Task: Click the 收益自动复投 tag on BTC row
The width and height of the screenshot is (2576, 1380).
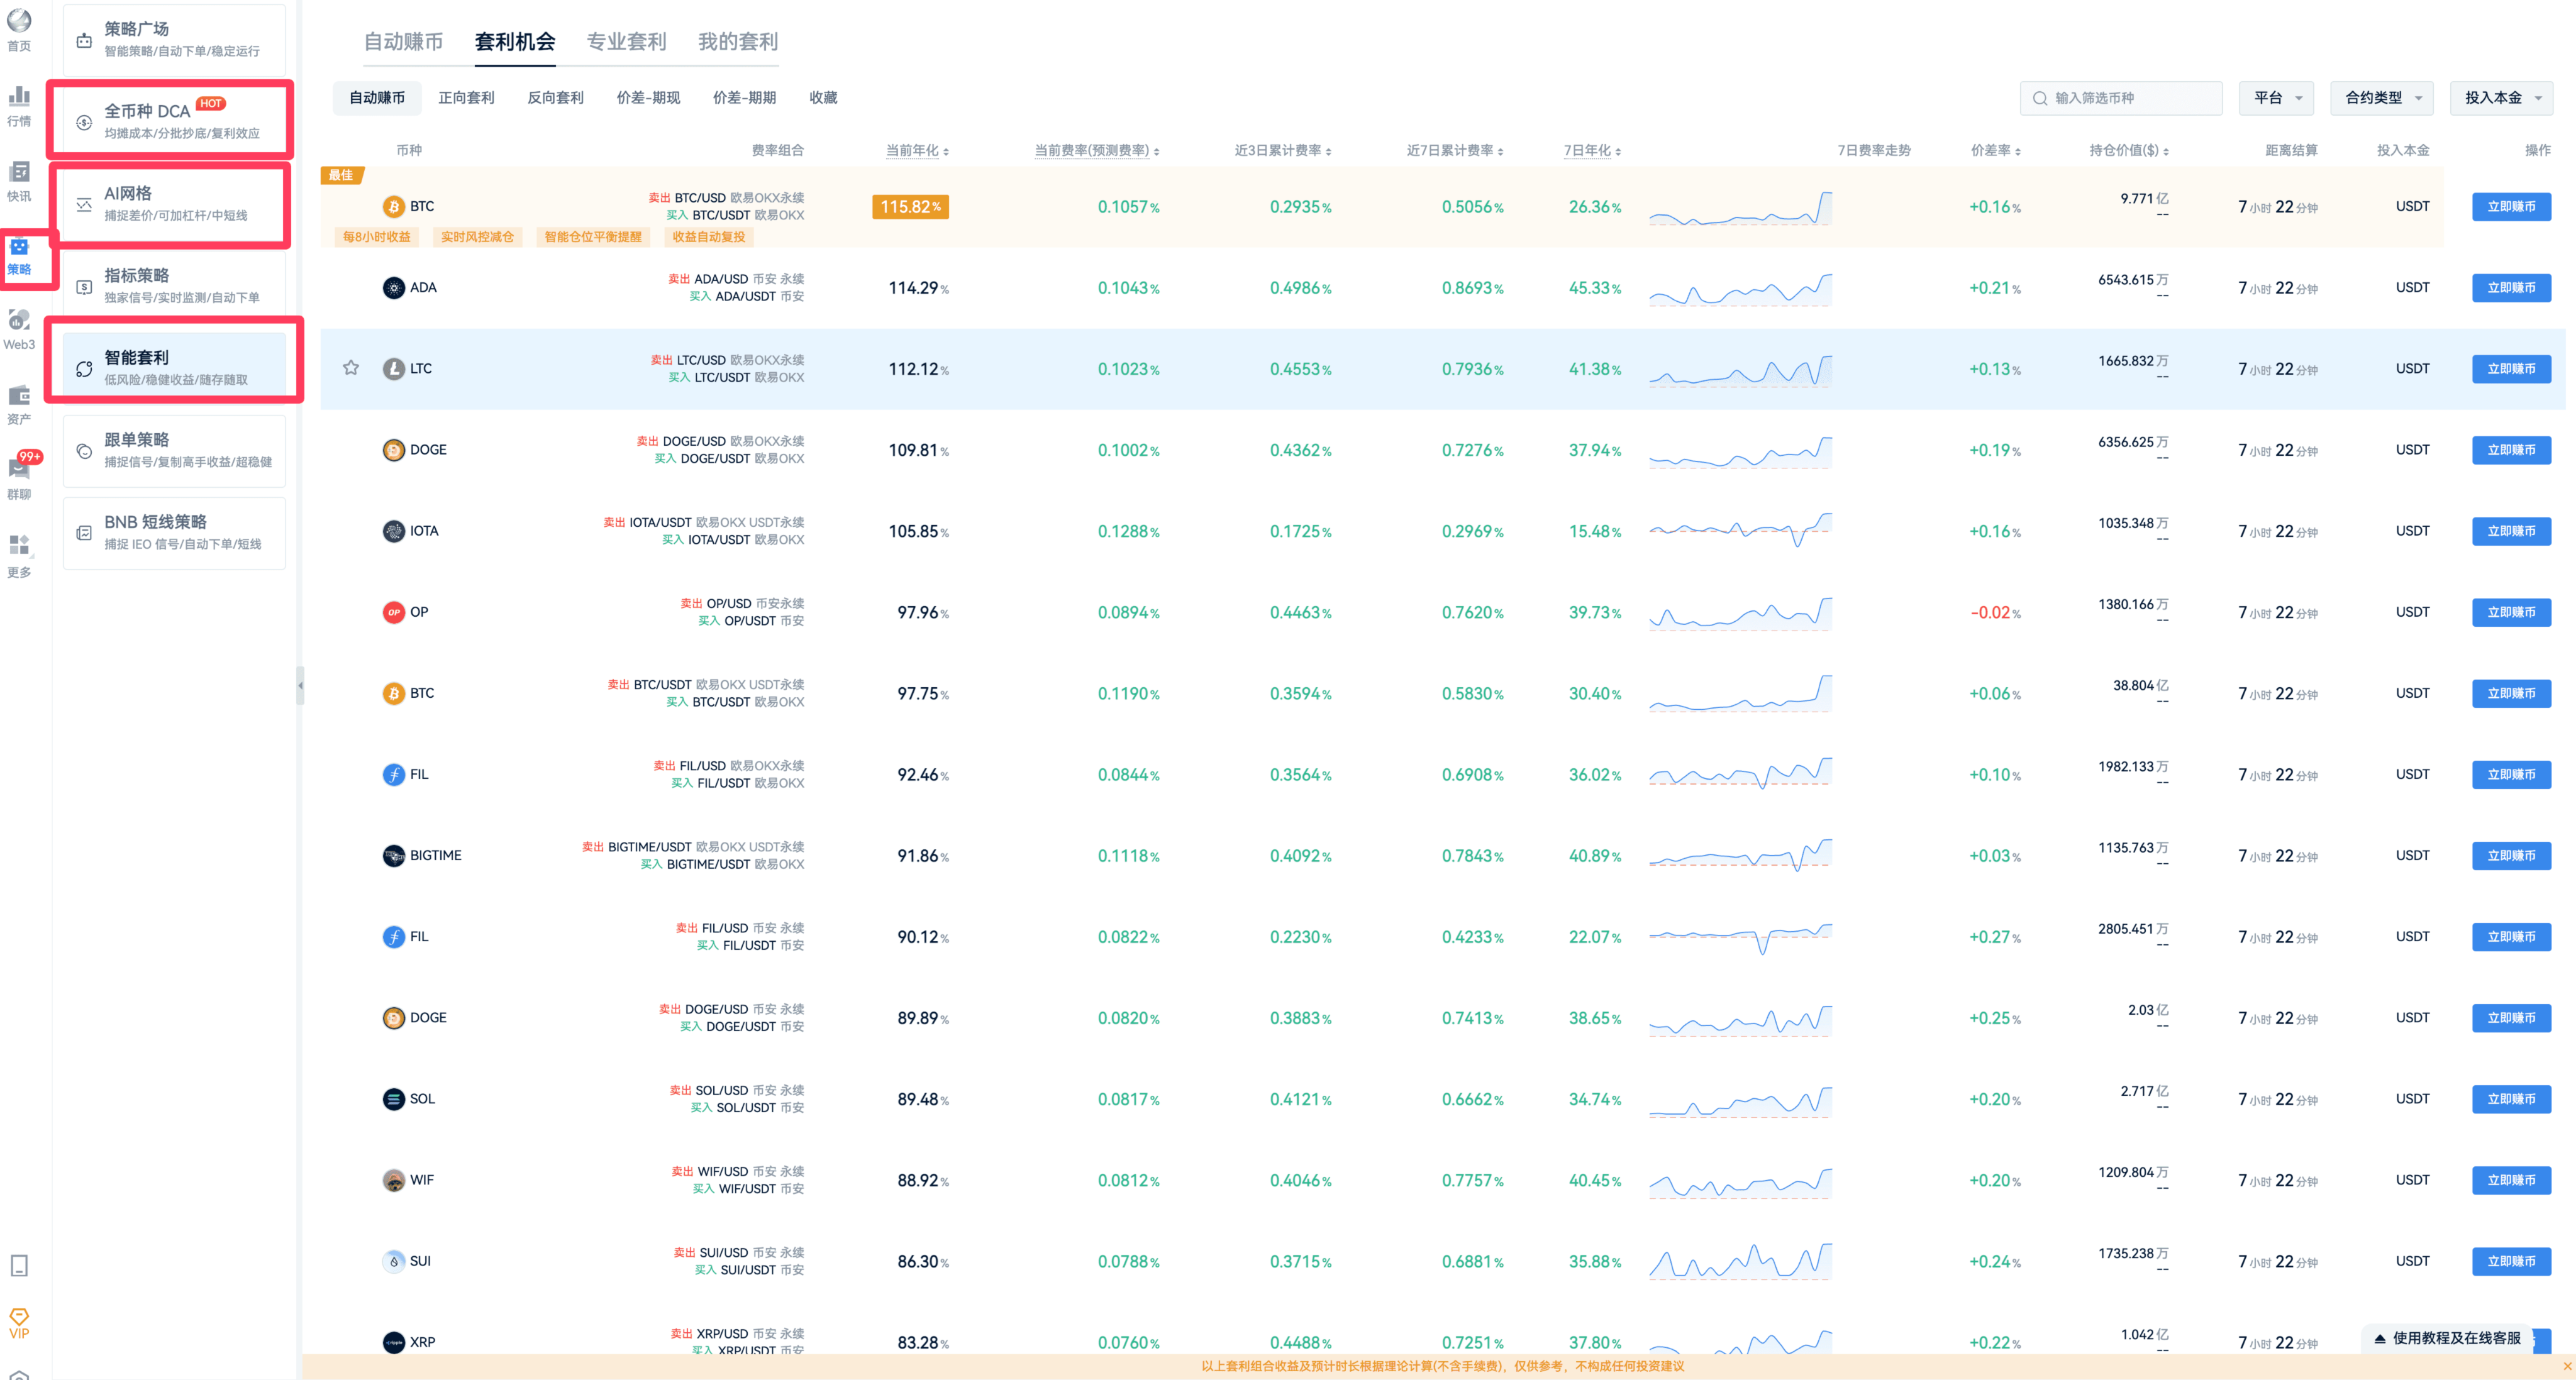Action: click(x=709, y=237)
